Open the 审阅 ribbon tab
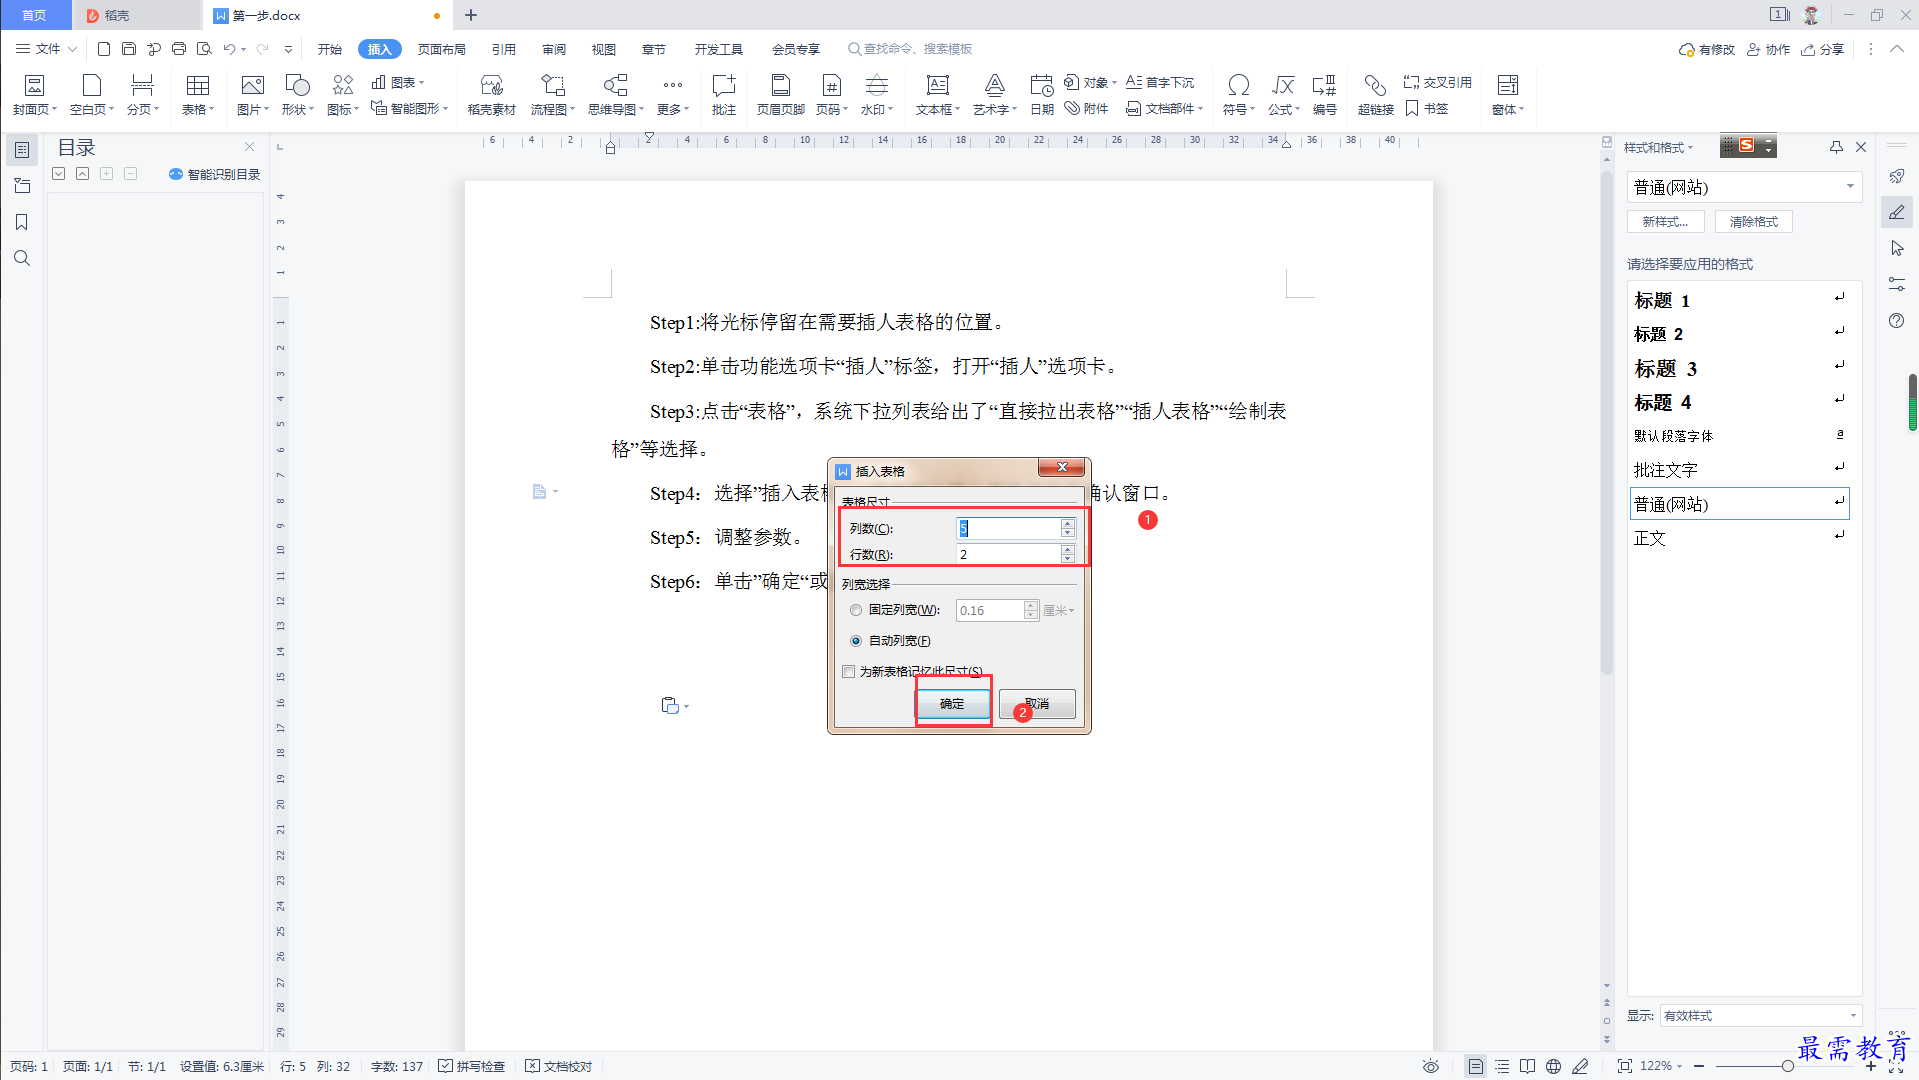 (554, 49)
